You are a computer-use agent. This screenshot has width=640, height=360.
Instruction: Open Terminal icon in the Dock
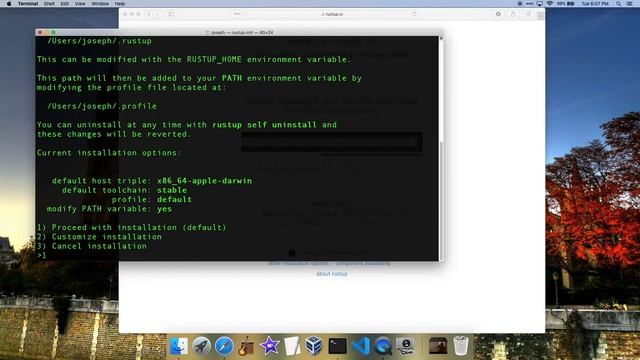click(338, 346)
